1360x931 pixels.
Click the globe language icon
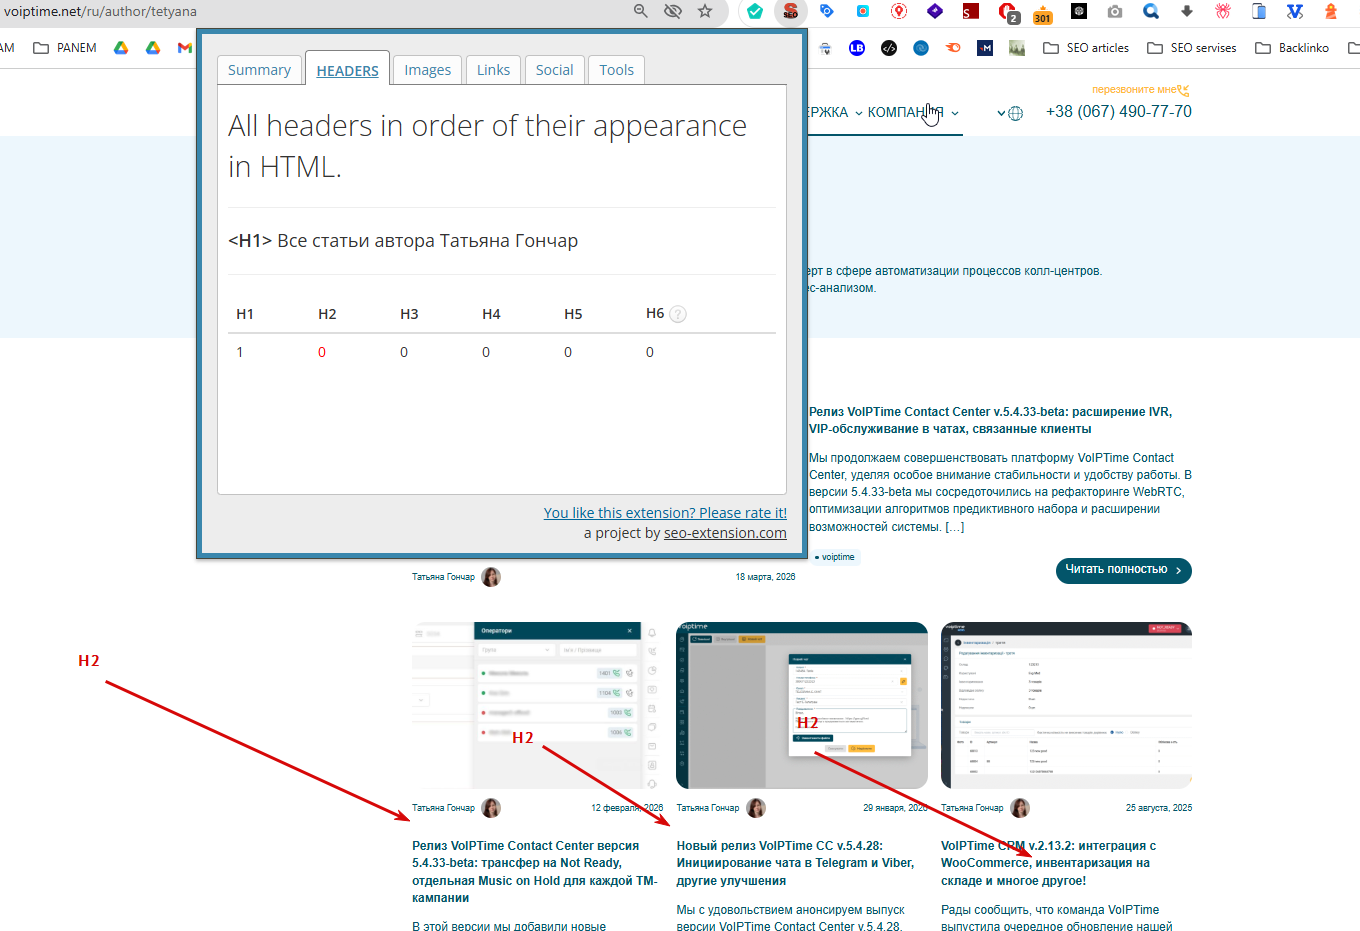[x=1016, y=113]
